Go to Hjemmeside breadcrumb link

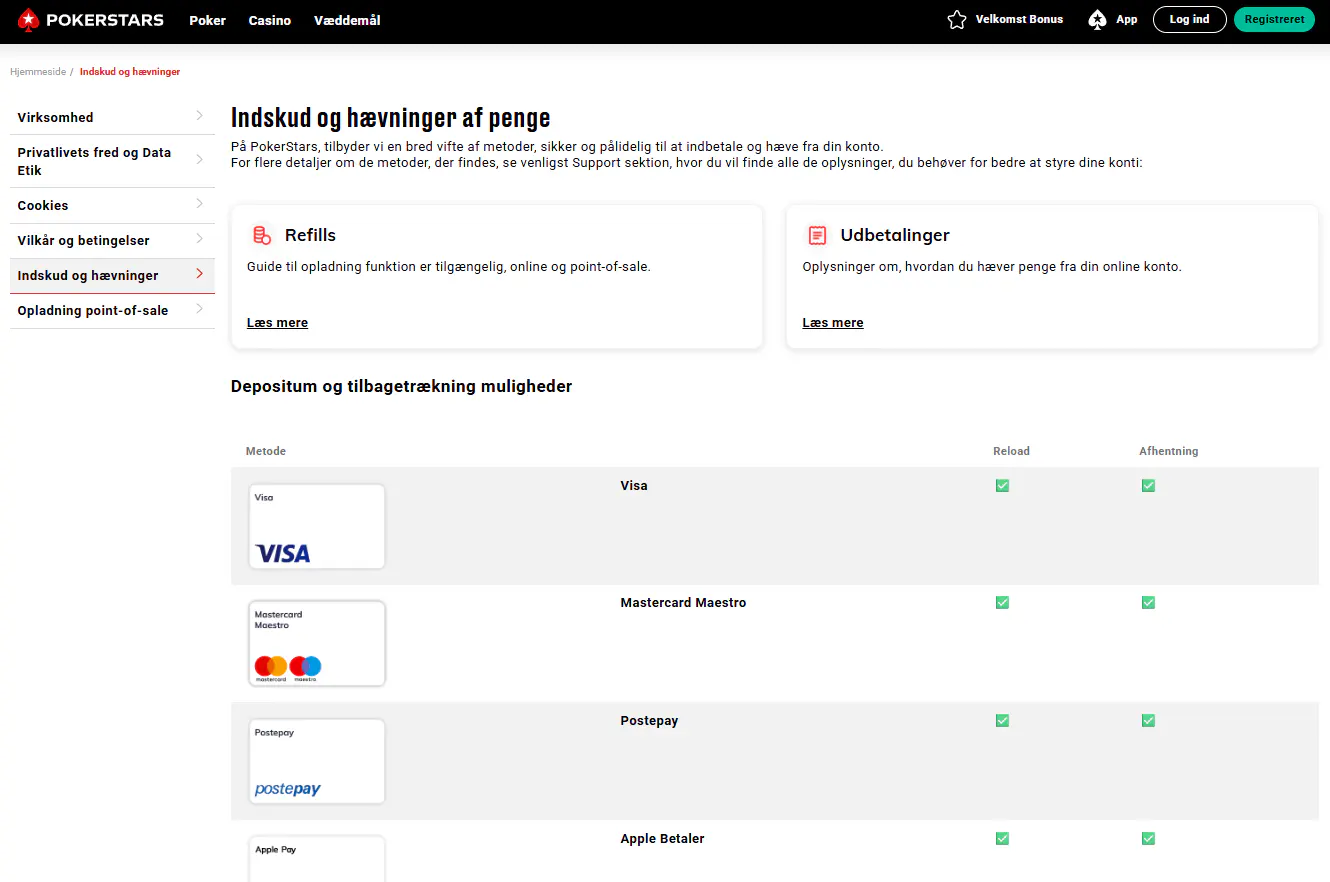click(38, 72)
